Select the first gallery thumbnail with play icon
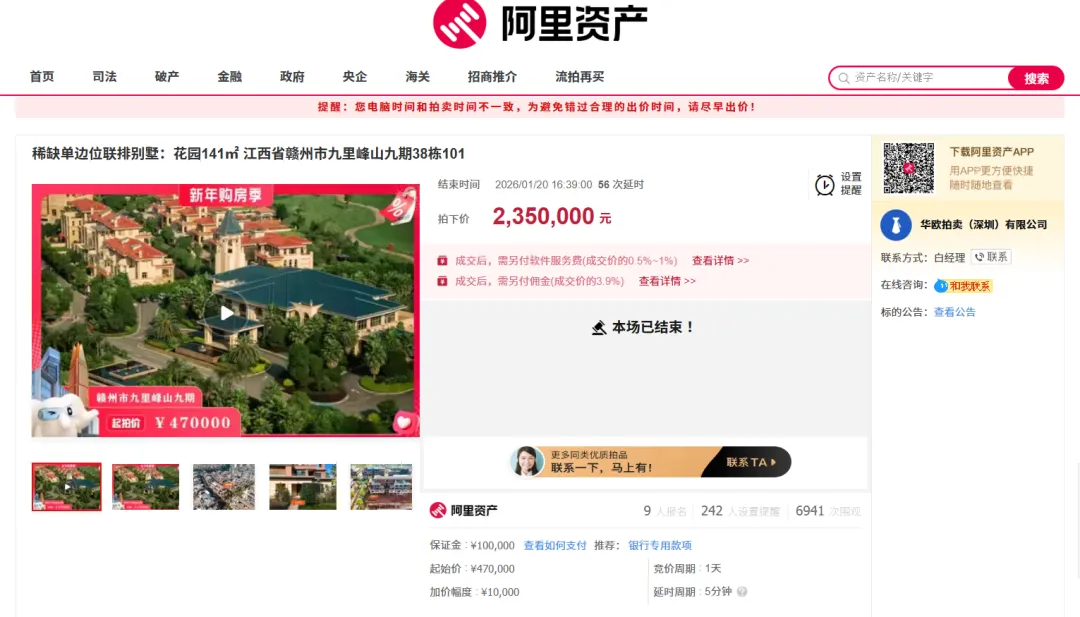 pyautogui.click(x=66, y=487)
